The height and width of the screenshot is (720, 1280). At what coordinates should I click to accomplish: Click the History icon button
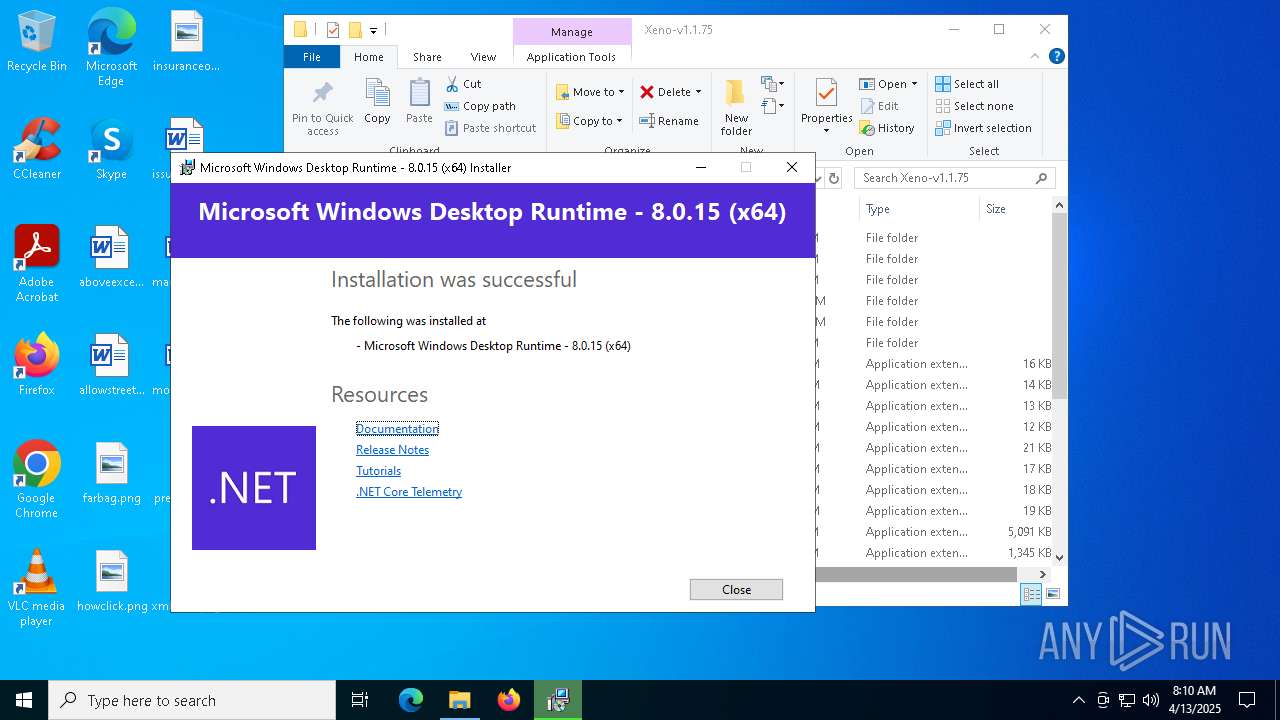click(x=867, y=128)
